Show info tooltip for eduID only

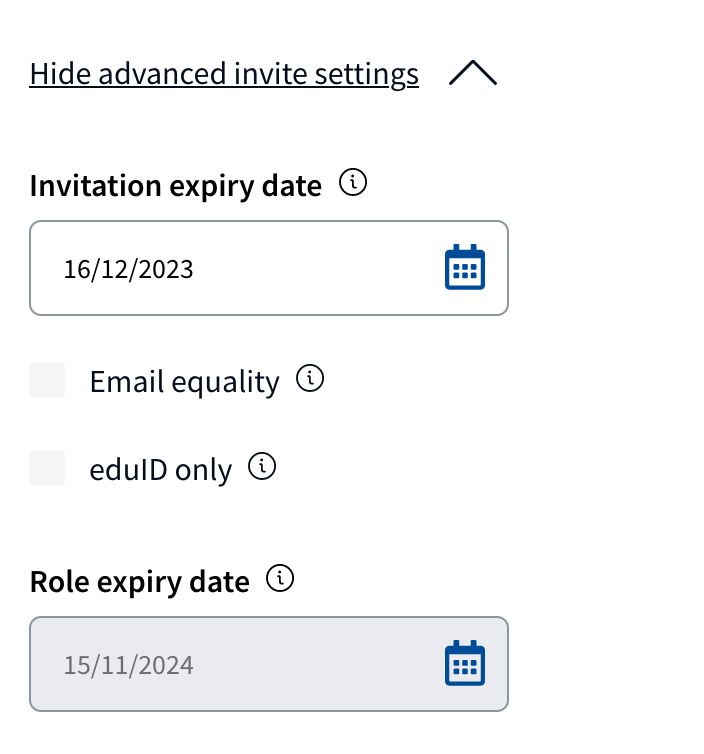262,466
